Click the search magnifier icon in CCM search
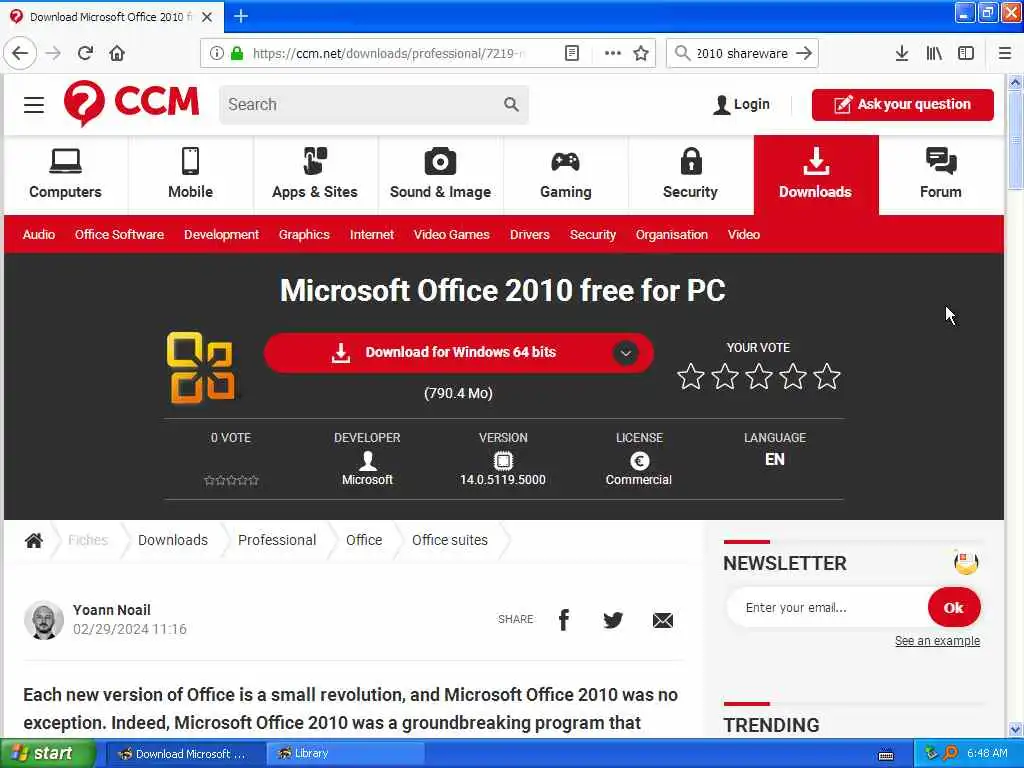This screenshot has width=1024, height=768. tap(511, 104)
